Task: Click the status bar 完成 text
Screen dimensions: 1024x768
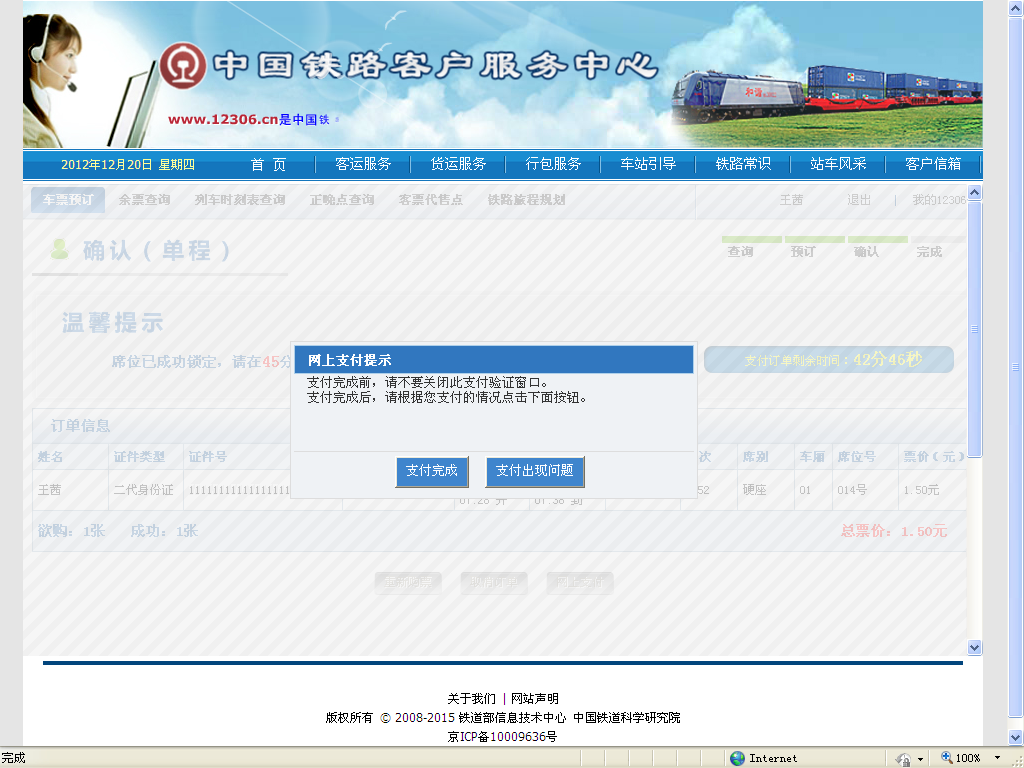Action: point(13,758)
